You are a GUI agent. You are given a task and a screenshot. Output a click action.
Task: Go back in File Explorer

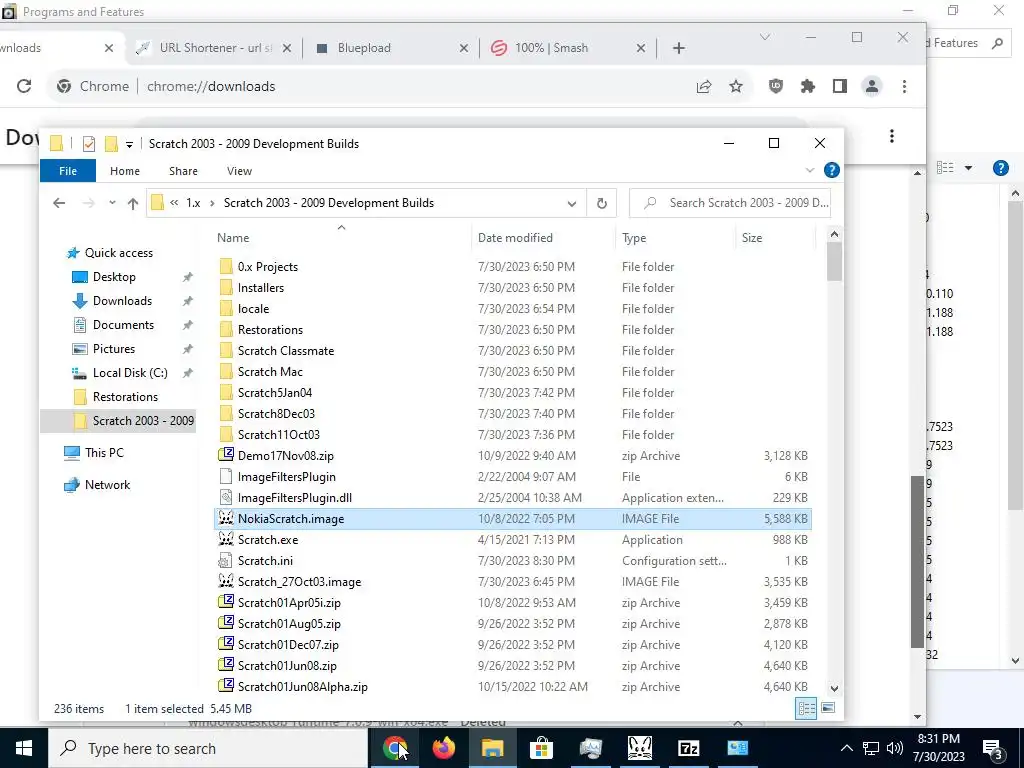(x=59, y=203)
